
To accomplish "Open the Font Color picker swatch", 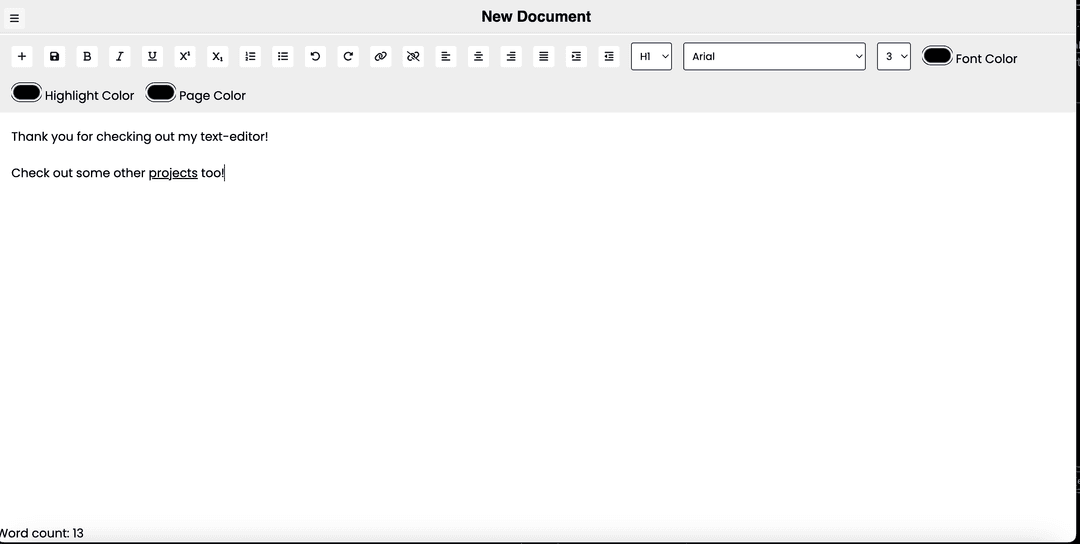I will click(937, 56).
